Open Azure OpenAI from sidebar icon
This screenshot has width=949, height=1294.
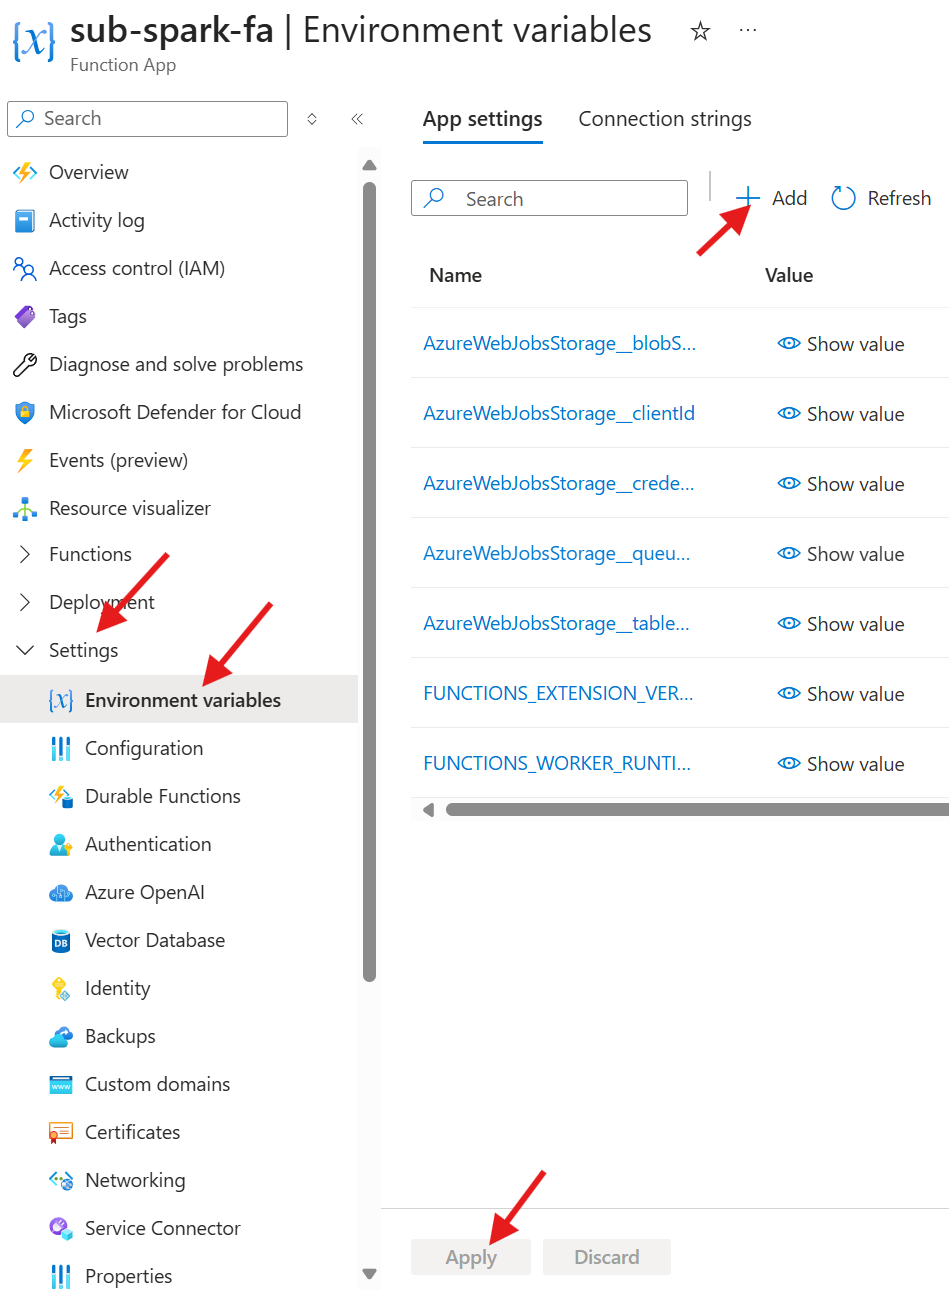61,893
